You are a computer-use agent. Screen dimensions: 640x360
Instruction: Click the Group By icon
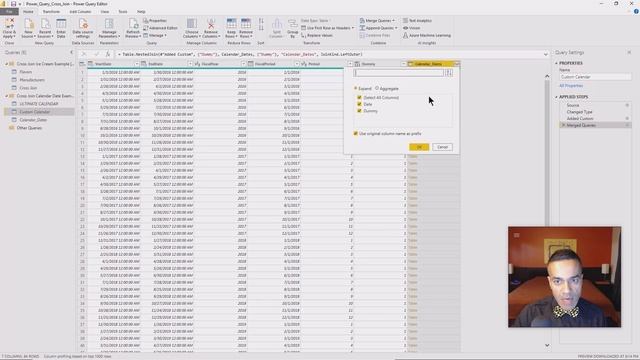pos(293,28)
